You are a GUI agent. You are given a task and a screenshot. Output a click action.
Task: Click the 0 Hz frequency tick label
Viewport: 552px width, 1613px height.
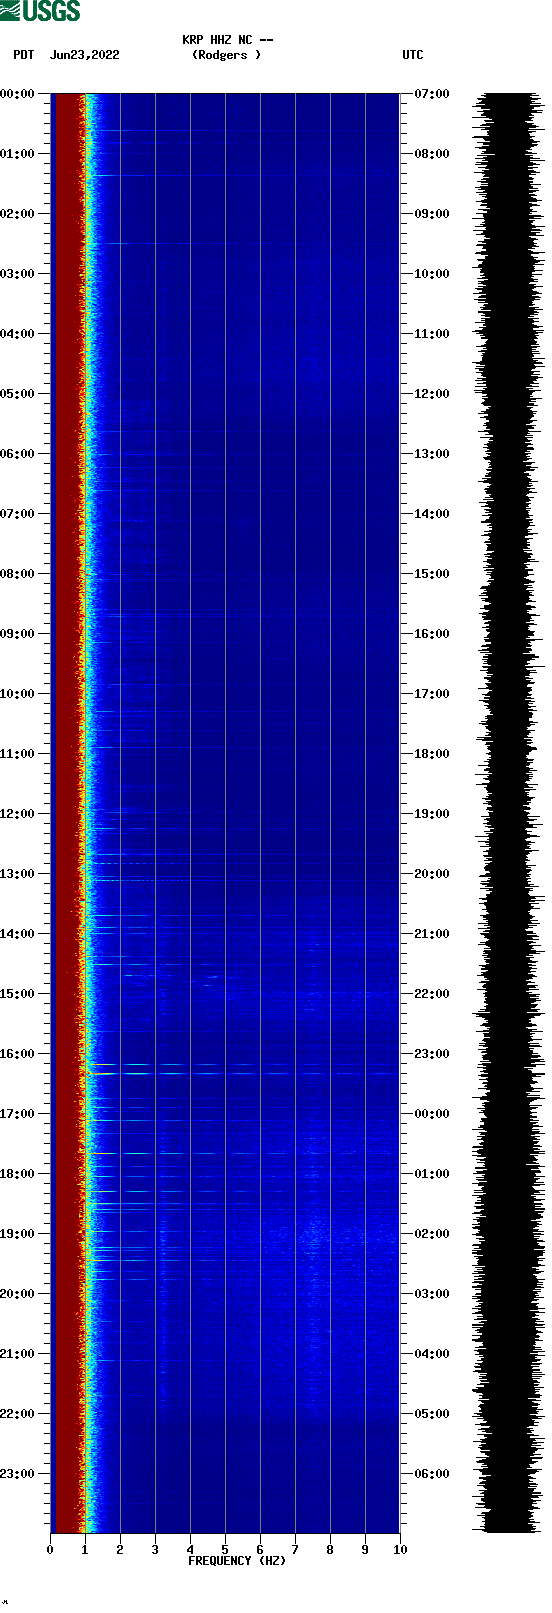[x=50, y=1550]
